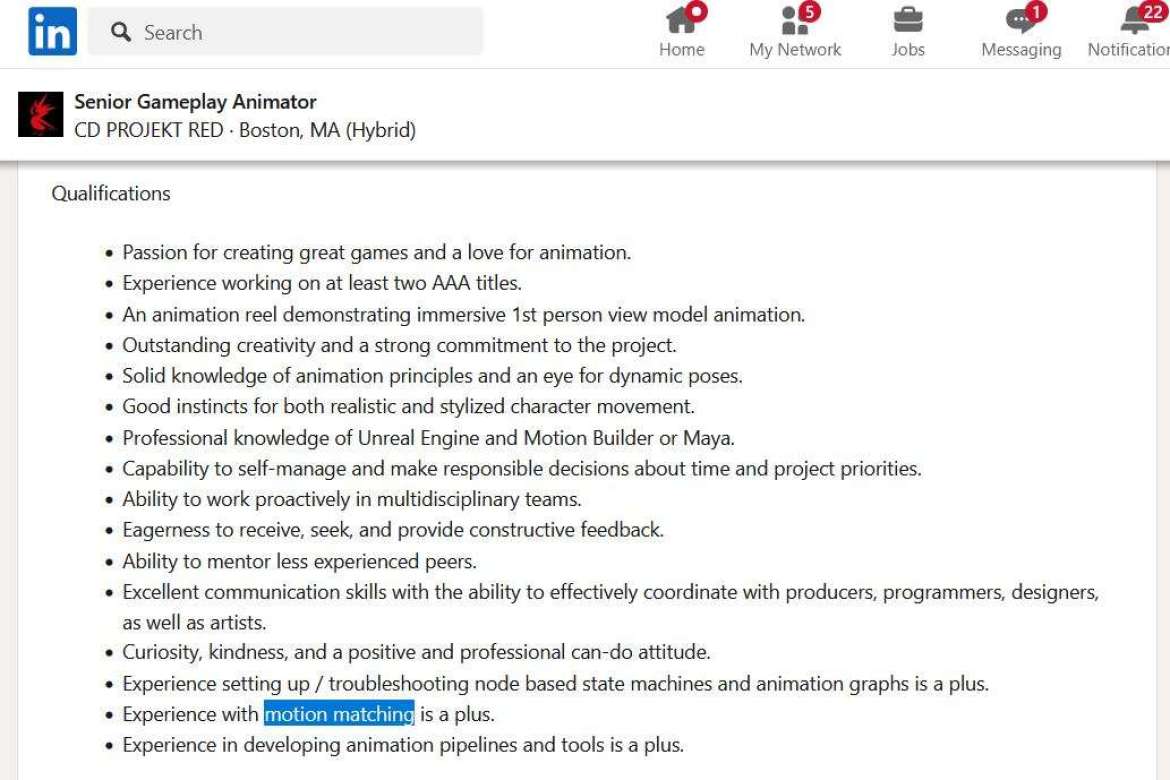Click the Messaging unread badge showing 1
The height and width of the screenshot is (780, 1170).
tap(1036, 12)
